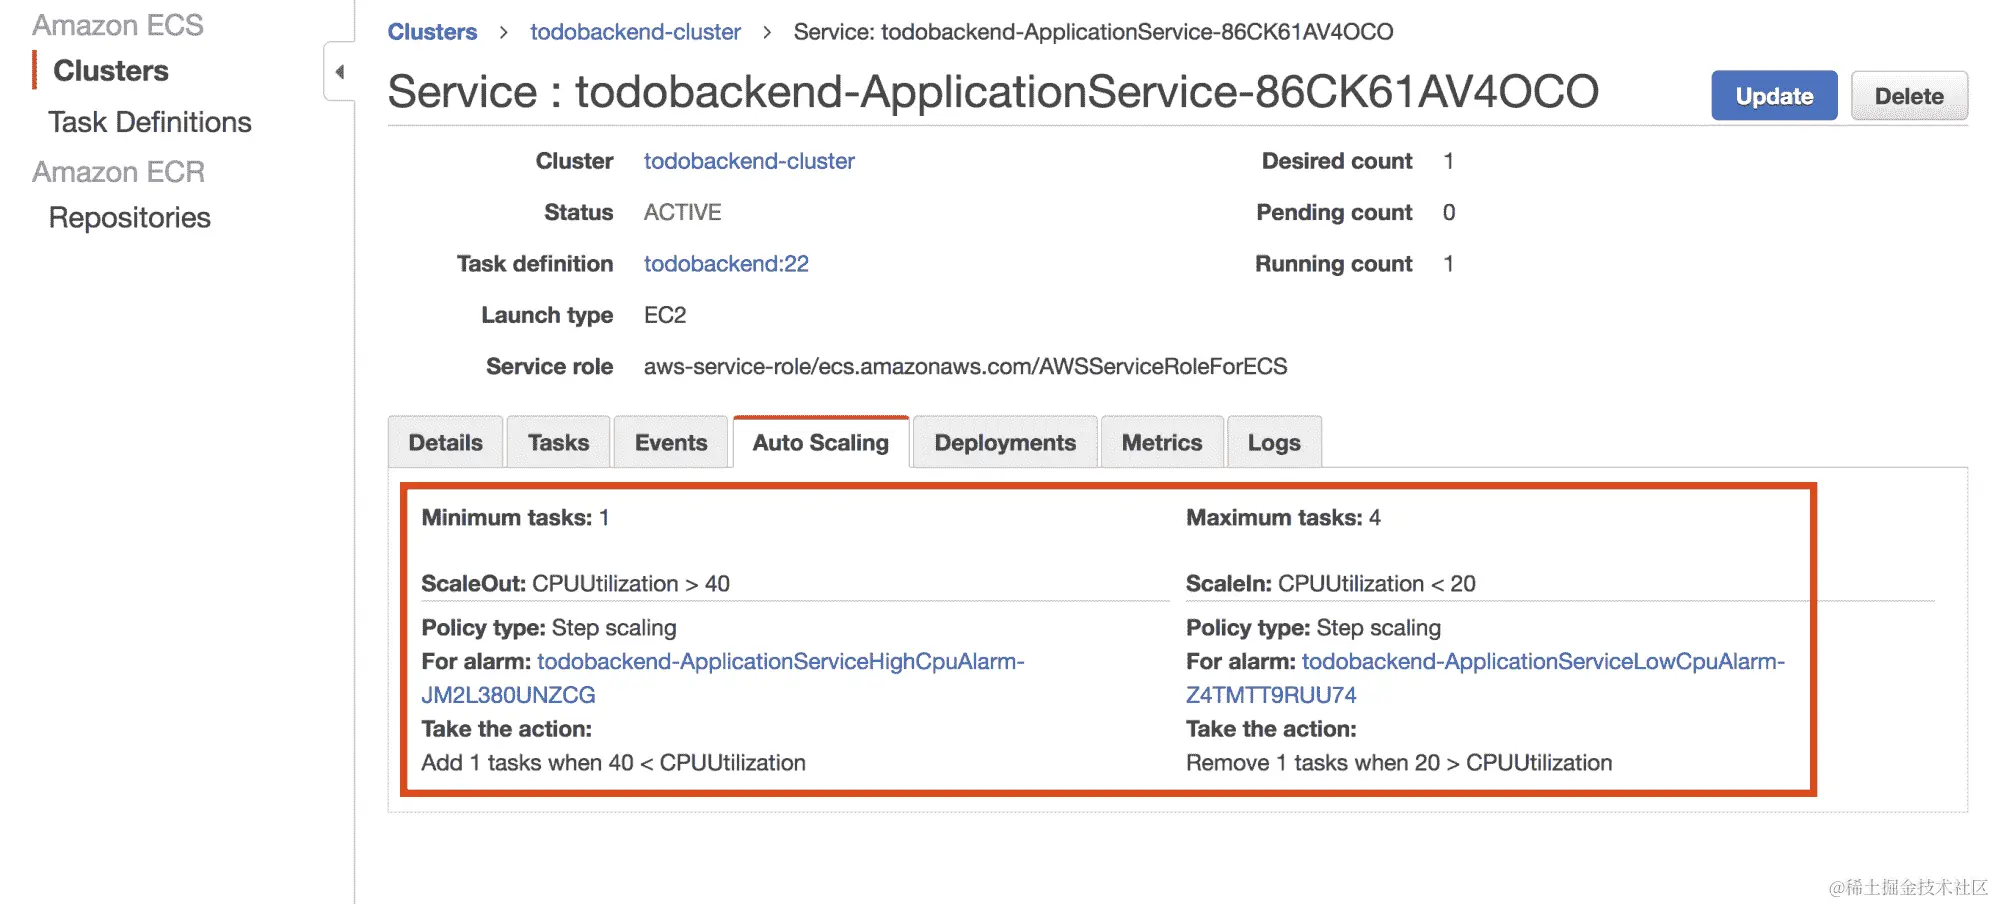1995x904 pixels.
Task: Open the todobackend-cluster Cluster field link
Action: point(748,161)
